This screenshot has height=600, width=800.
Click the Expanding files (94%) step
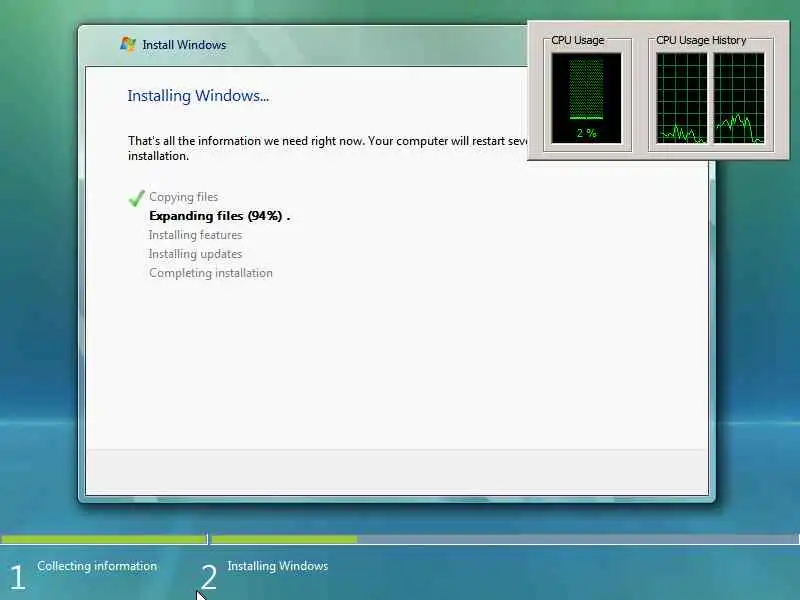pos(220,216)
